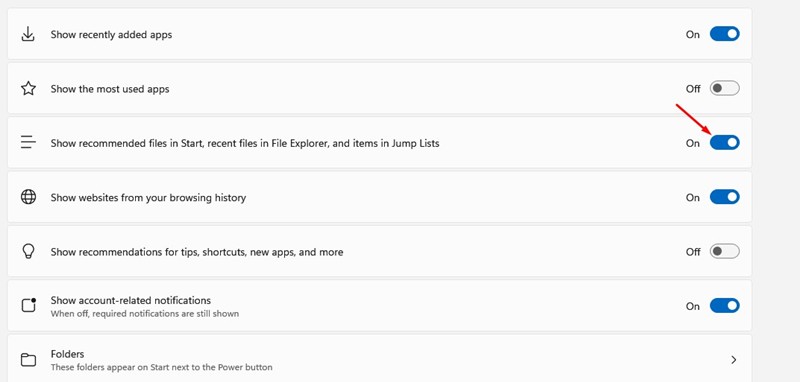
Task: Click the Off status of most used apps
Action: [x=693, y=89]
